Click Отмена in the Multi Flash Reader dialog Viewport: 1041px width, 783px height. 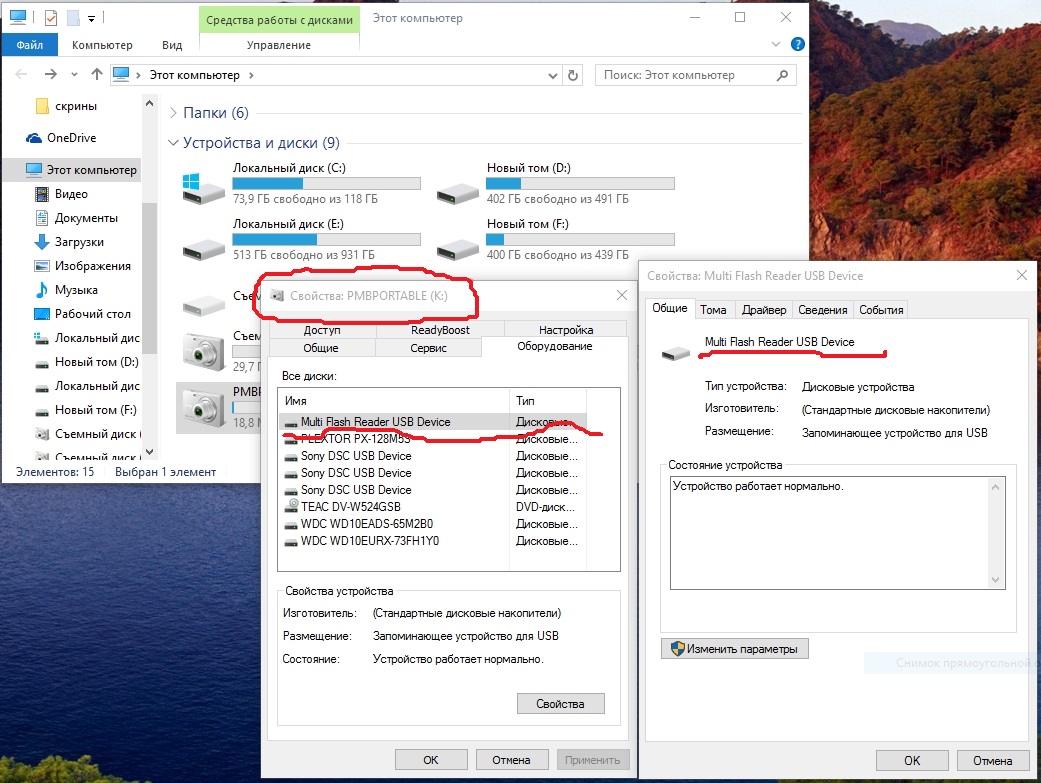[985, 760]
